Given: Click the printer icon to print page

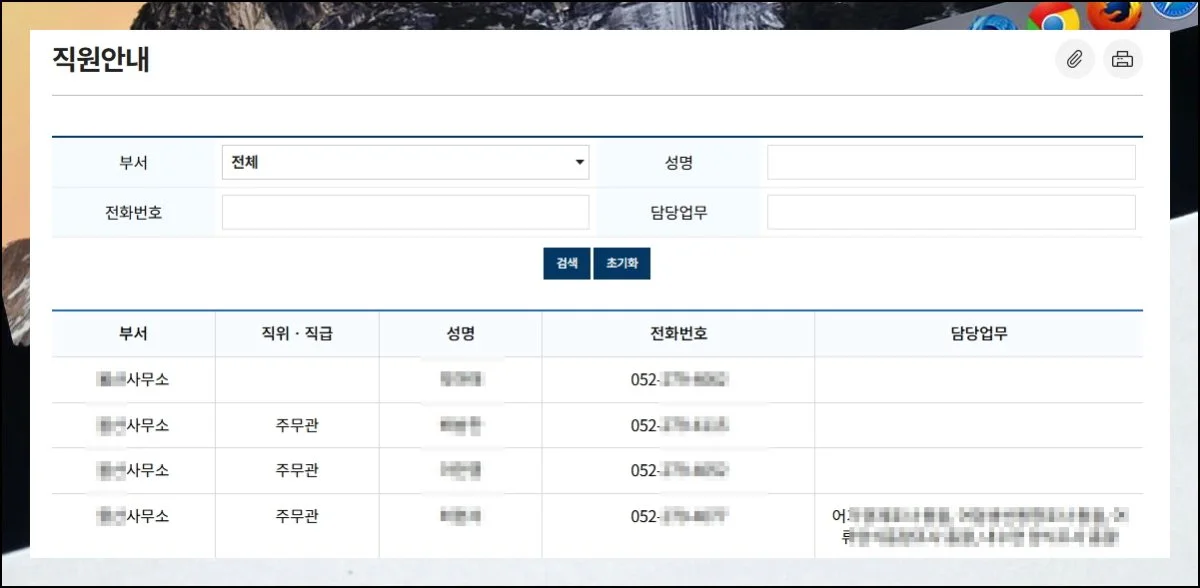Looking at the screenshot, I should (x=1122, y=60).
